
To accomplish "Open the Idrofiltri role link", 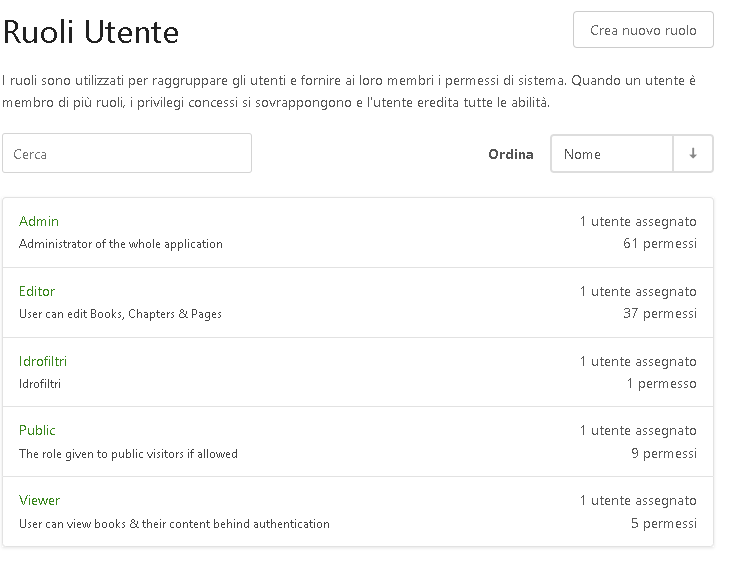I will pos(43,361).
